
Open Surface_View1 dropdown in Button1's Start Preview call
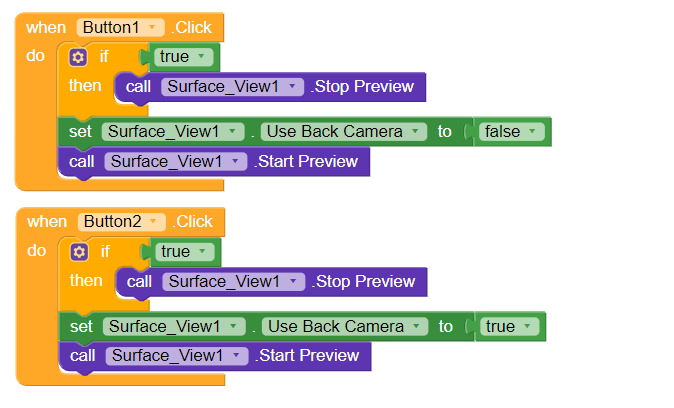[175, 161]
